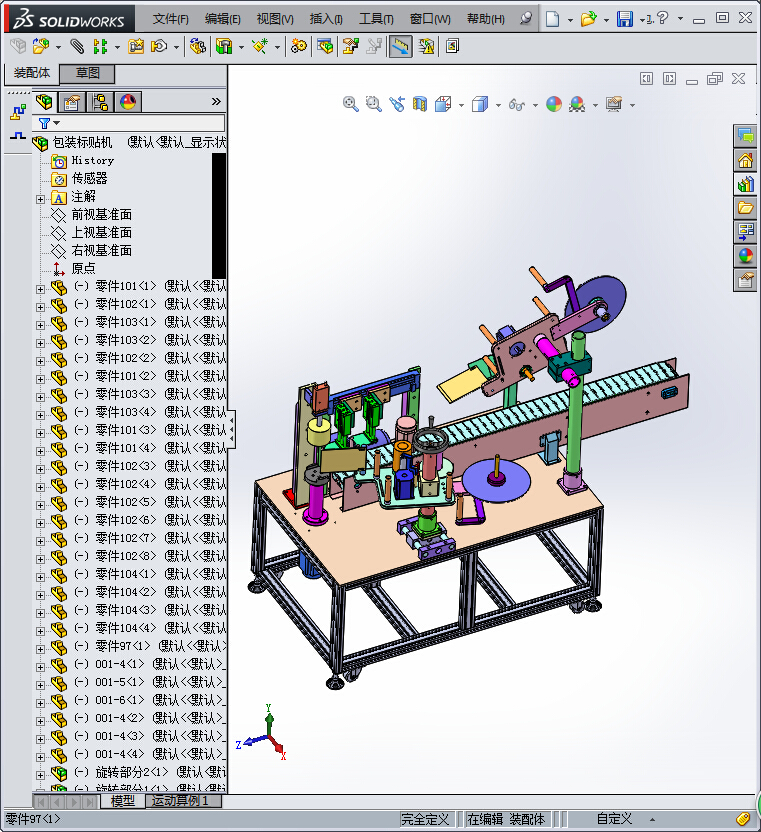Viewport: 761px width, 832px height.
Task: Open the View Settings monitor icon
Action: click(x=614, y=104)
